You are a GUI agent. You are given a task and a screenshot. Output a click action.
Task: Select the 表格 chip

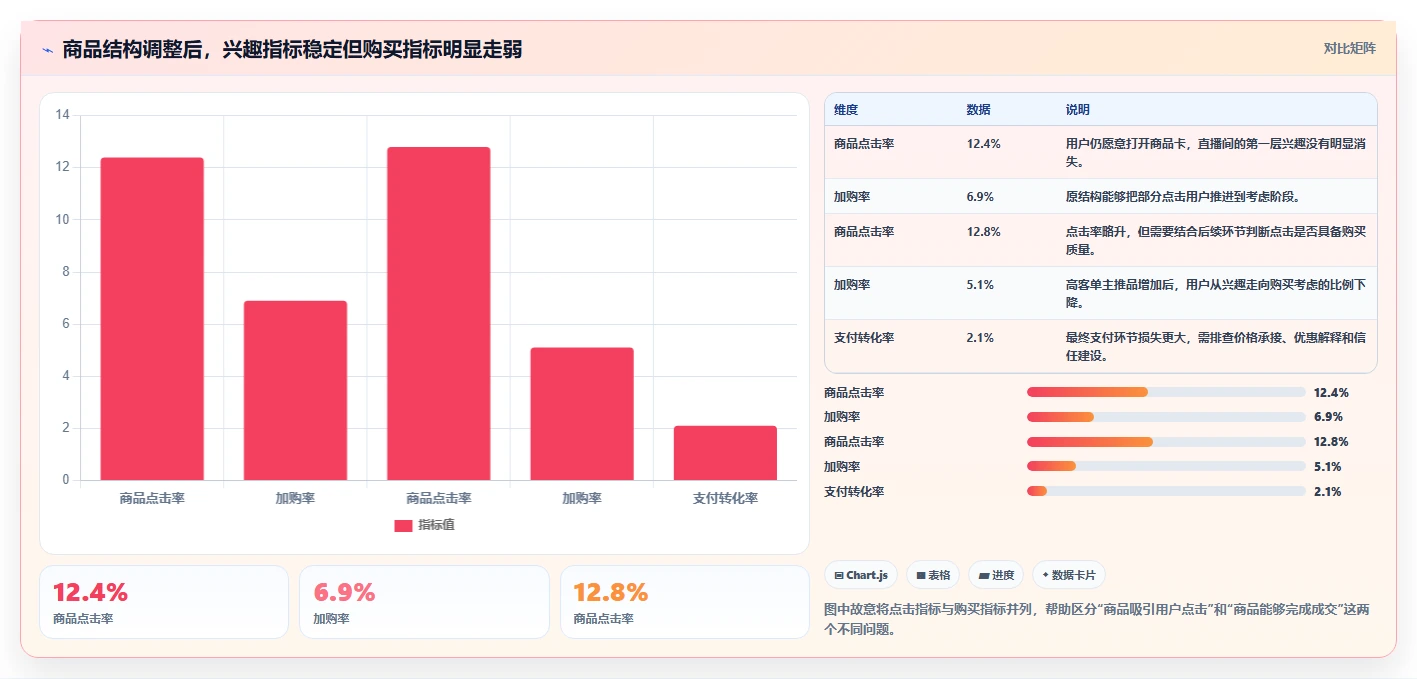(933, 575)
